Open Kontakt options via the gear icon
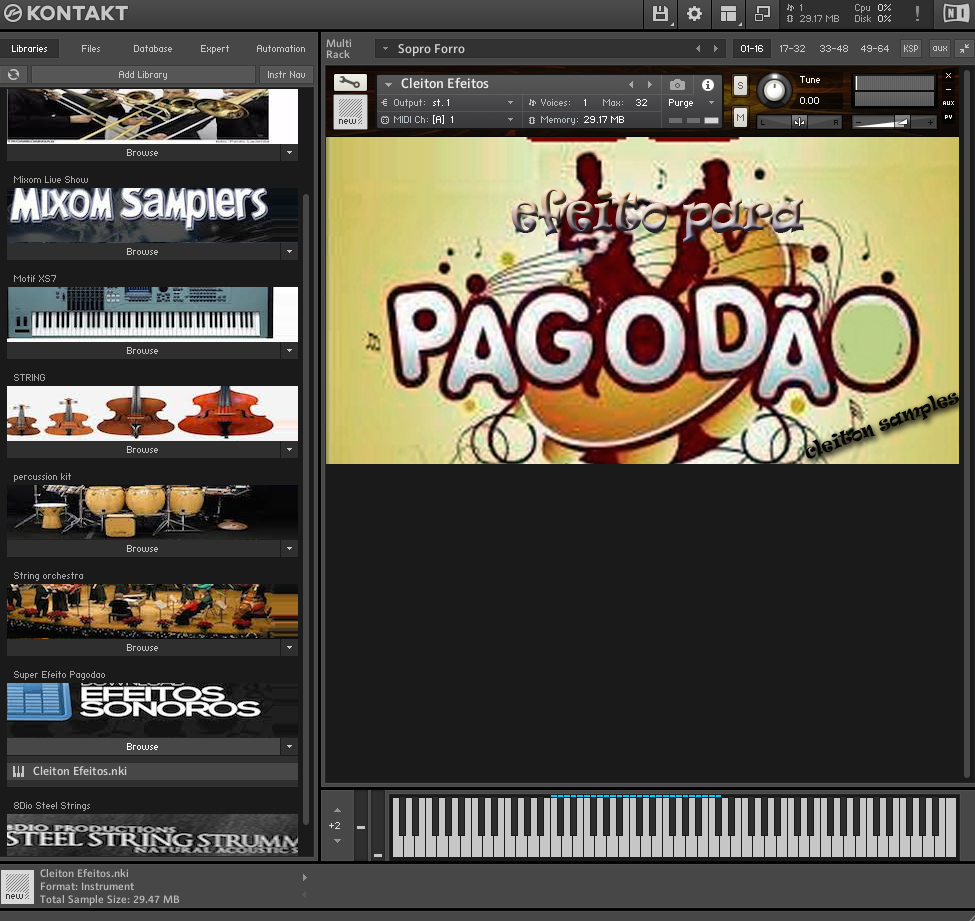The height and width of the screenshot is (921, 975). 694,14
